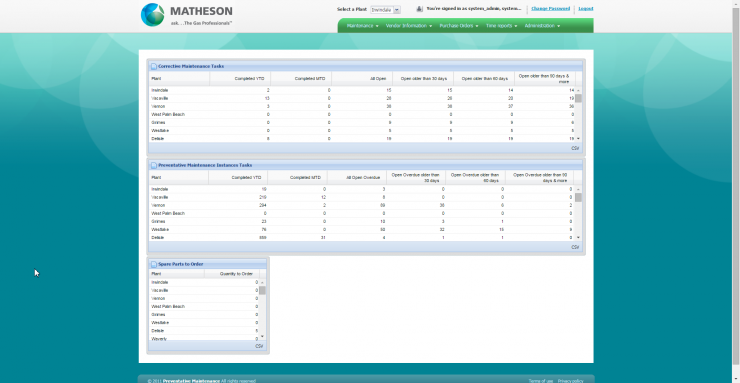Sort Preventative Maintenance grid by Completed YTD
Viewport: 740px width, 383px height.
coord(238,178)
